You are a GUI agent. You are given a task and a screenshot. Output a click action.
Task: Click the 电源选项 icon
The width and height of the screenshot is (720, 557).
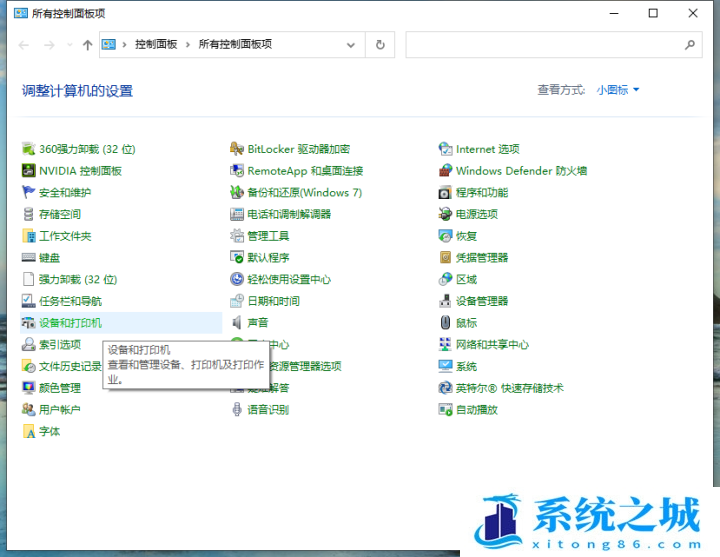click(x=445, y=214)
